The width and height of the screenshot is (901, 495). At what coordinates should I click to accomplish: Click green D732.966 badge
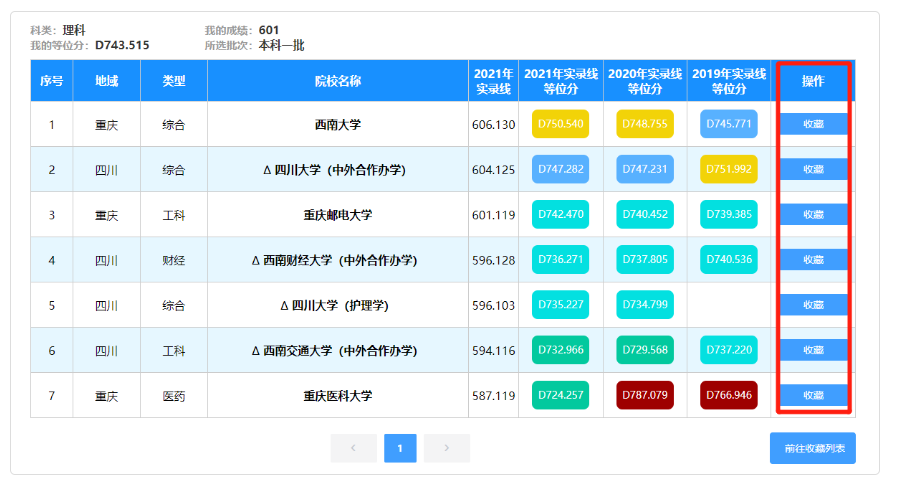pos(560,350)
